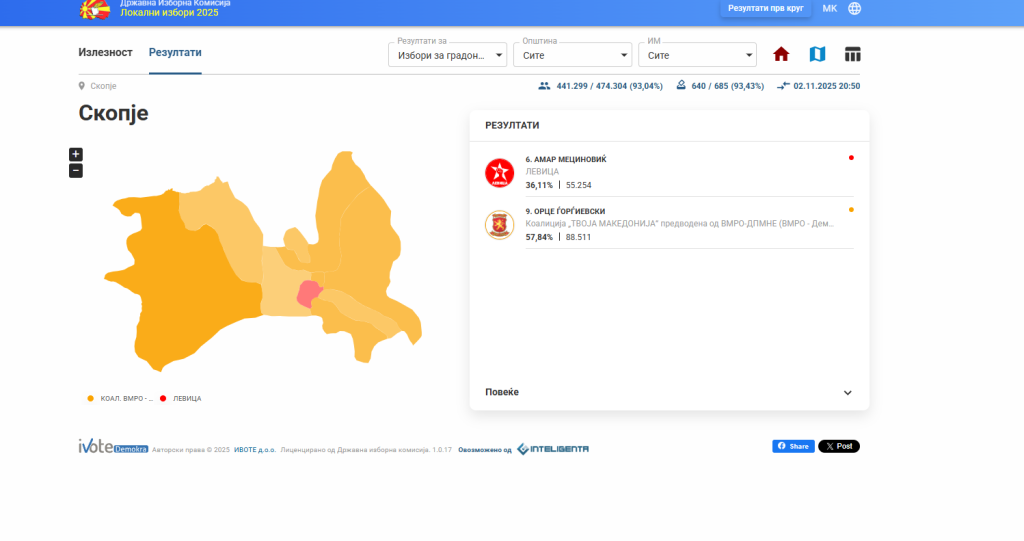This screenshot has height=541, width=1024.
Task: Switch to the table view icon
Action: coord(852,54)
